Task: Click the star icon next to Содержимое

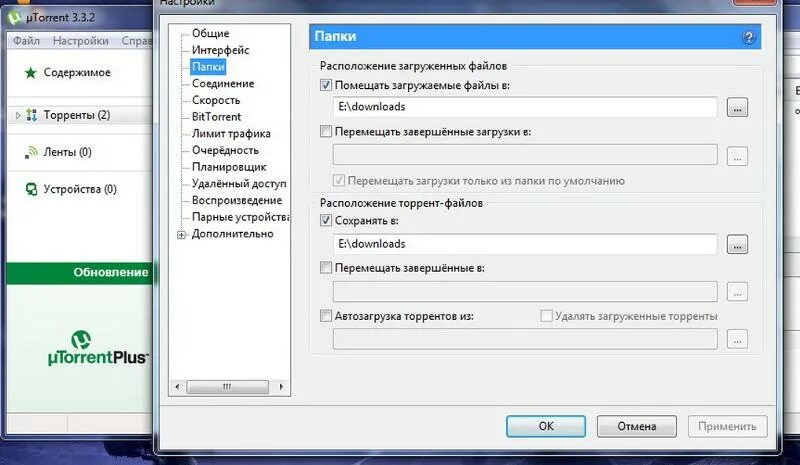Action: 31,72
